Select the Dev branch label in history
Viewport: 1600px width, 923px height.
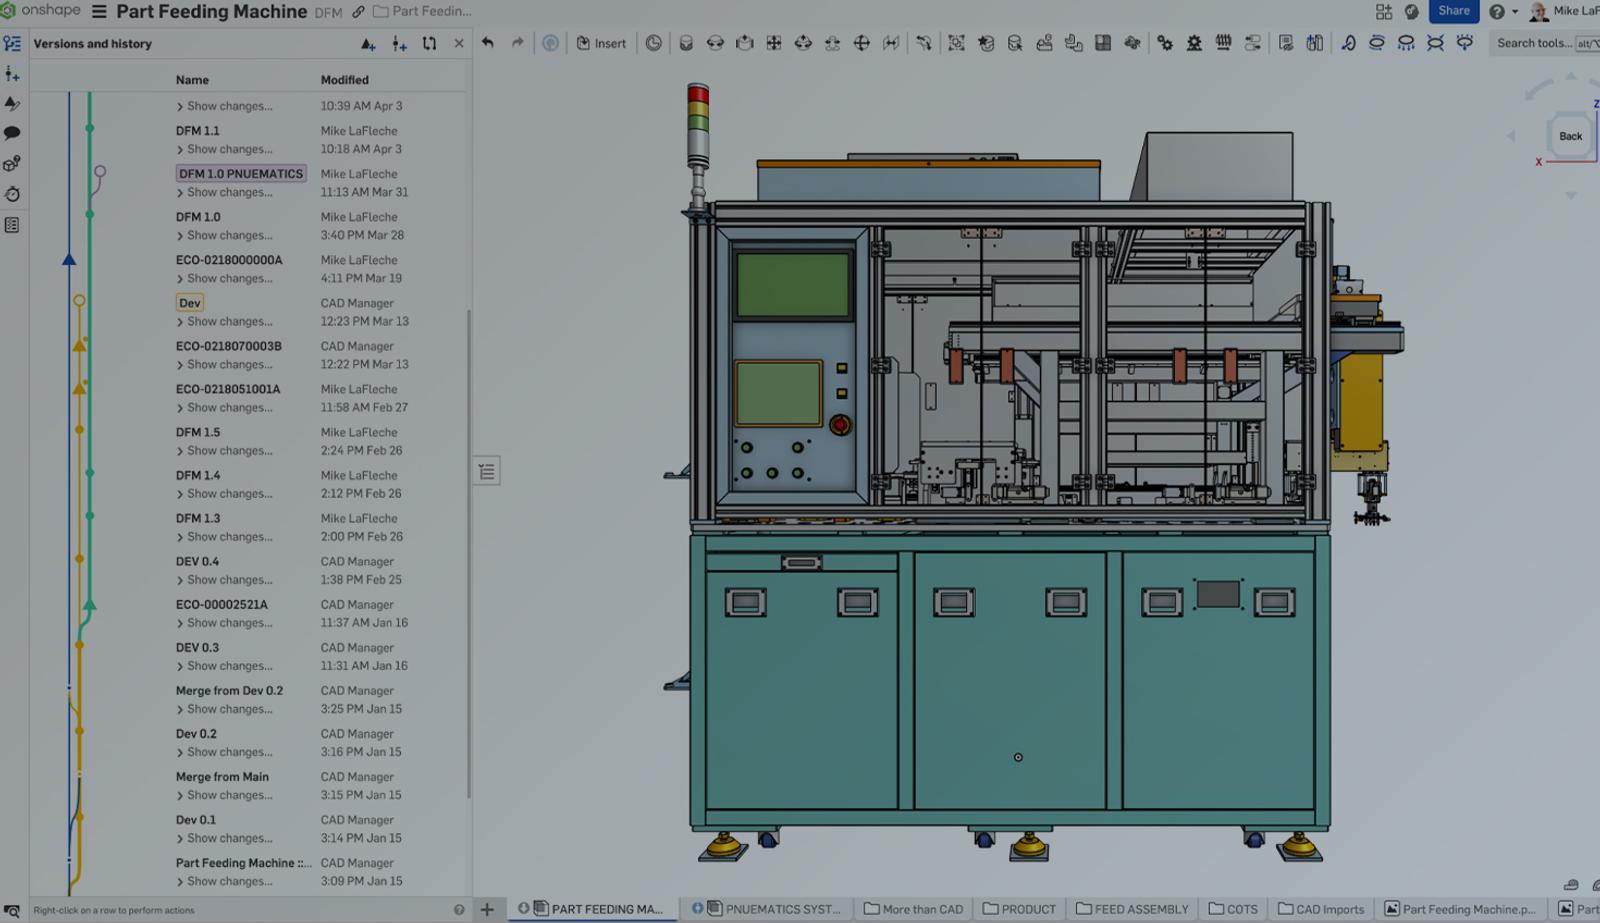pyautogui.click(x=190, y=303)
